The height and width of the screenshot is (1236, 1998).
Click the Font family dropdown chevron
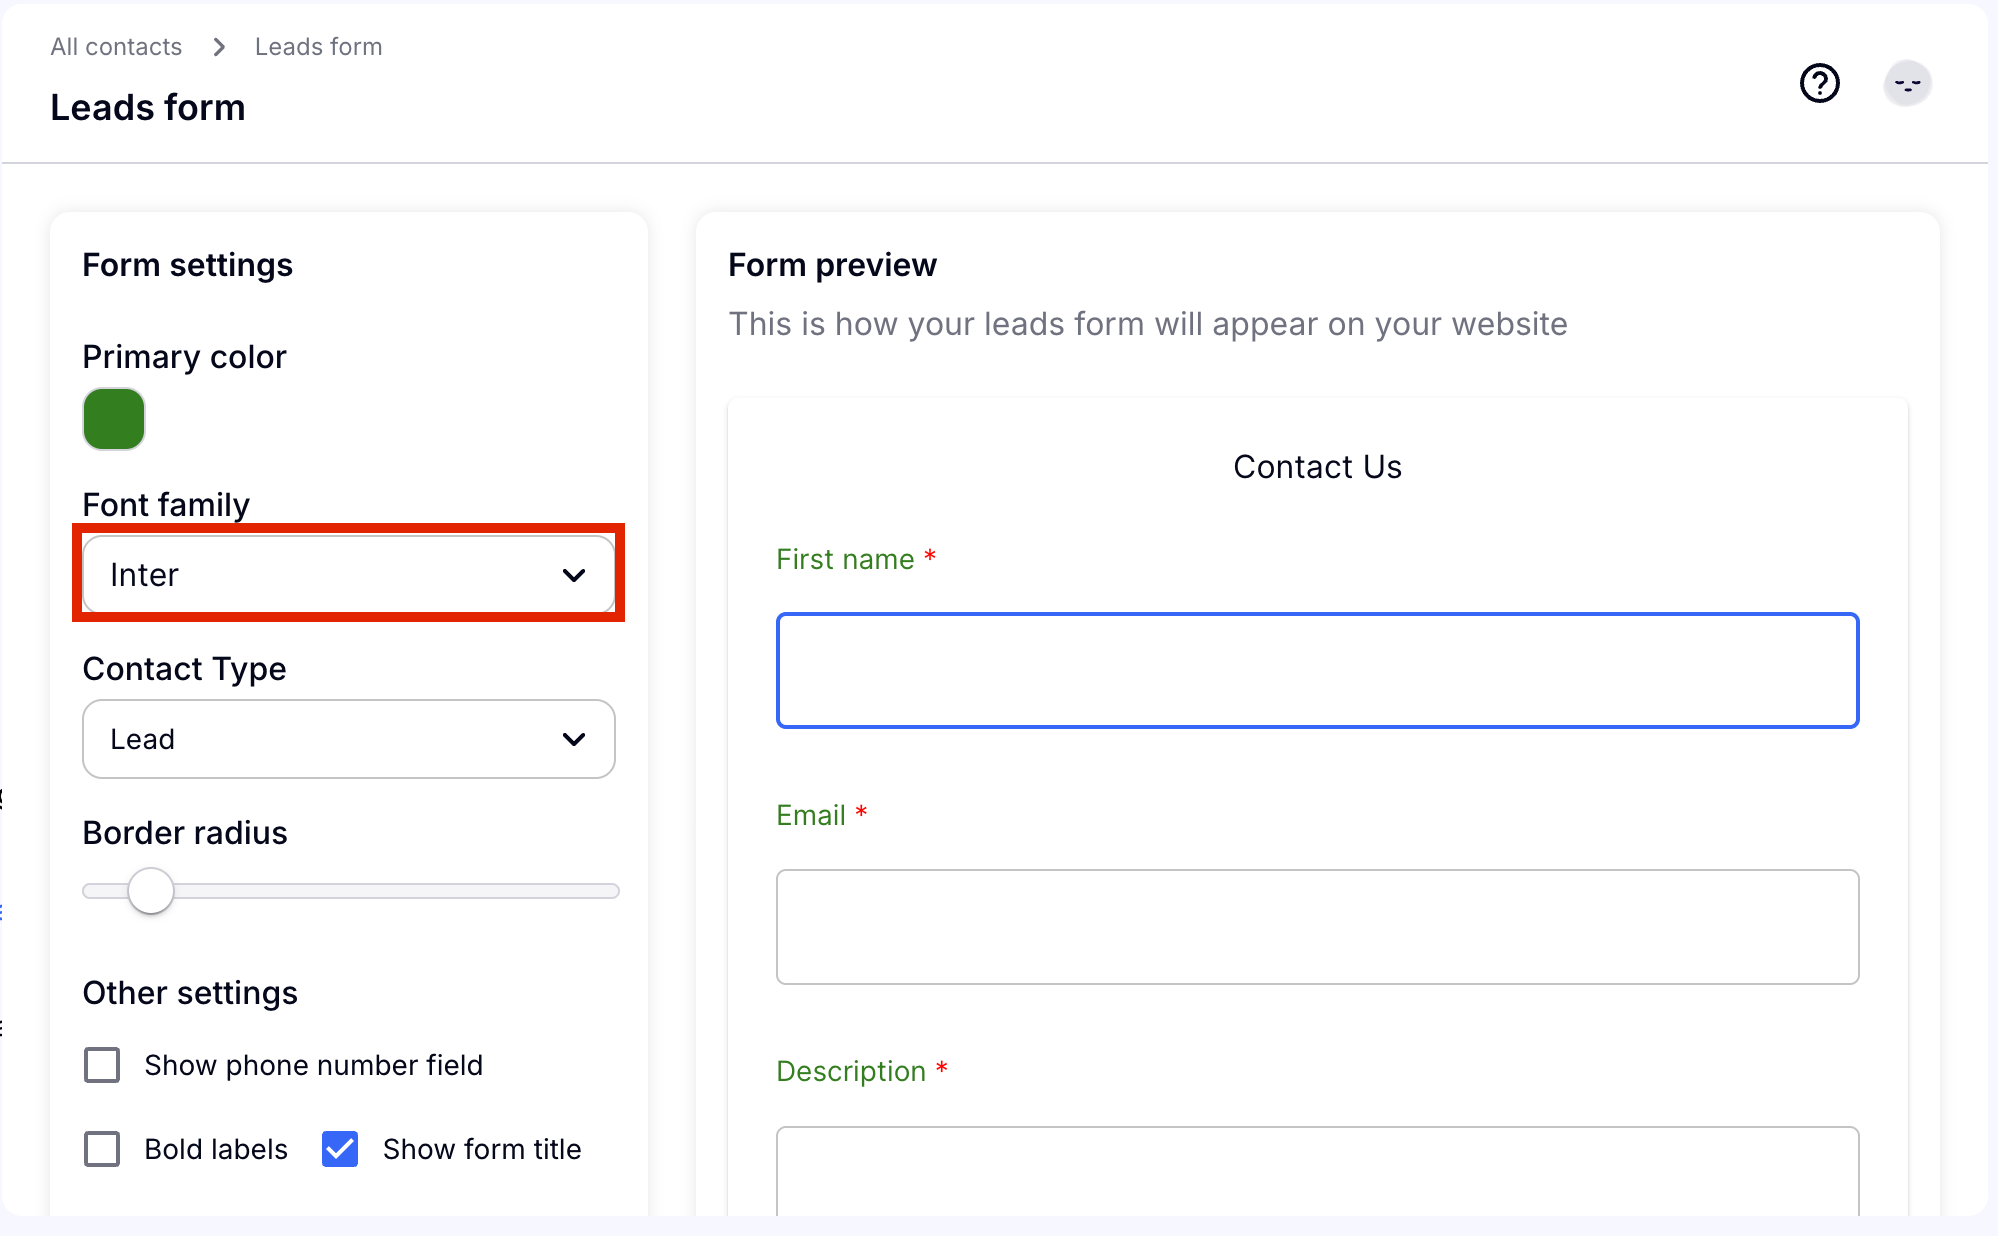click(x=574, y=575)
